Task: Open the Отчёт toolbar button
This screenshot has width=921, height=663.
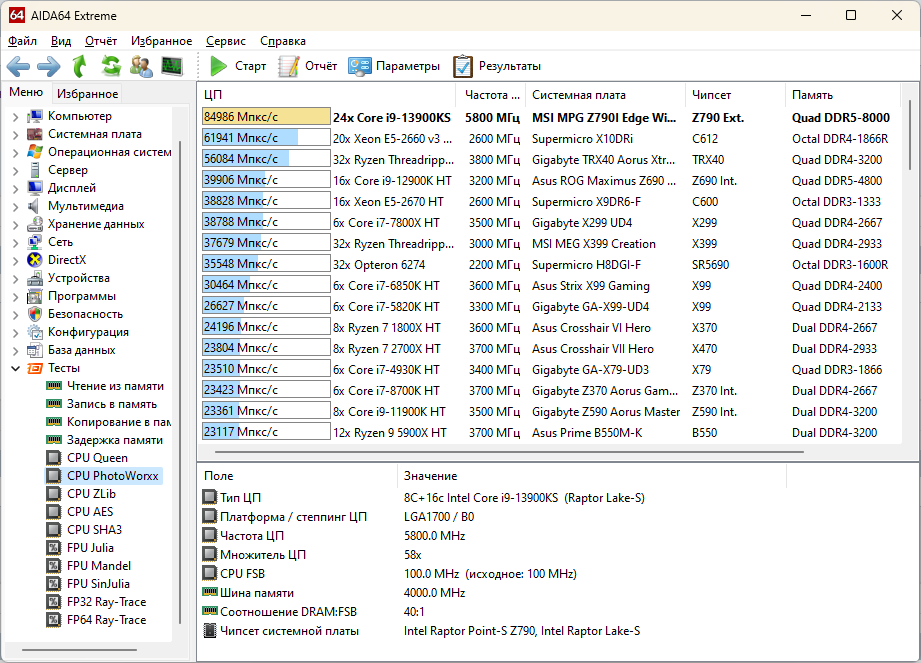Action: [308, 66]
